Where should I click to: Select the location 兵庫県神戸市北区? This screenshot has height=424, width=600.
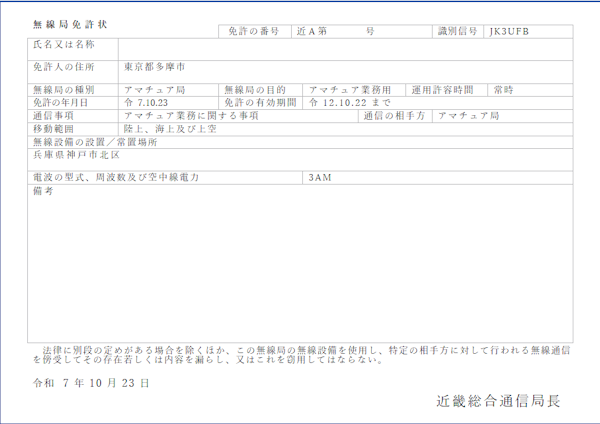pyautogui.click(x=75, y=155)
